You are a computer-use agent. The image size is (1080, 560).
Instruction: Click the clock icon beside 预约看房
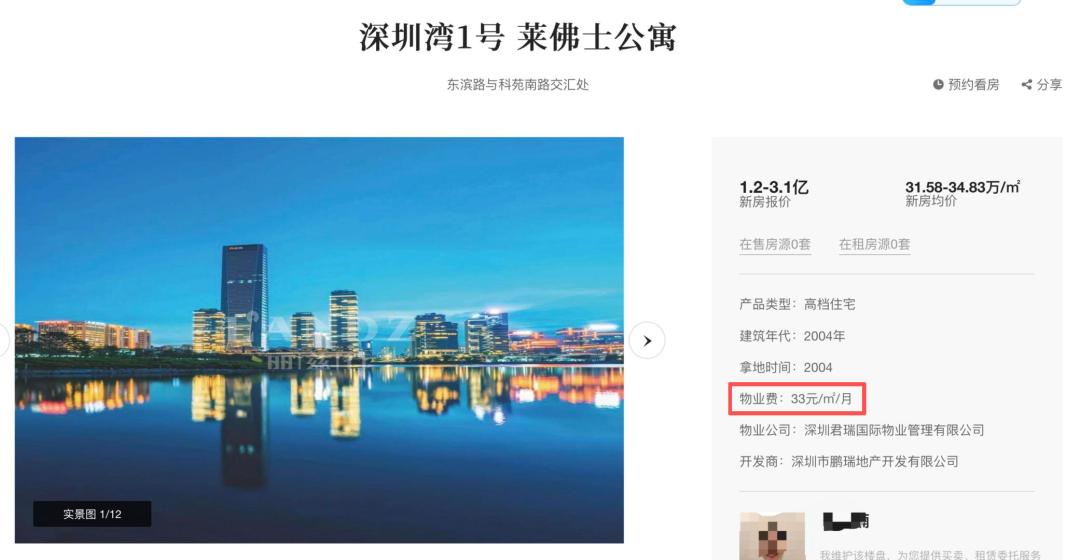tap(938, 85)
